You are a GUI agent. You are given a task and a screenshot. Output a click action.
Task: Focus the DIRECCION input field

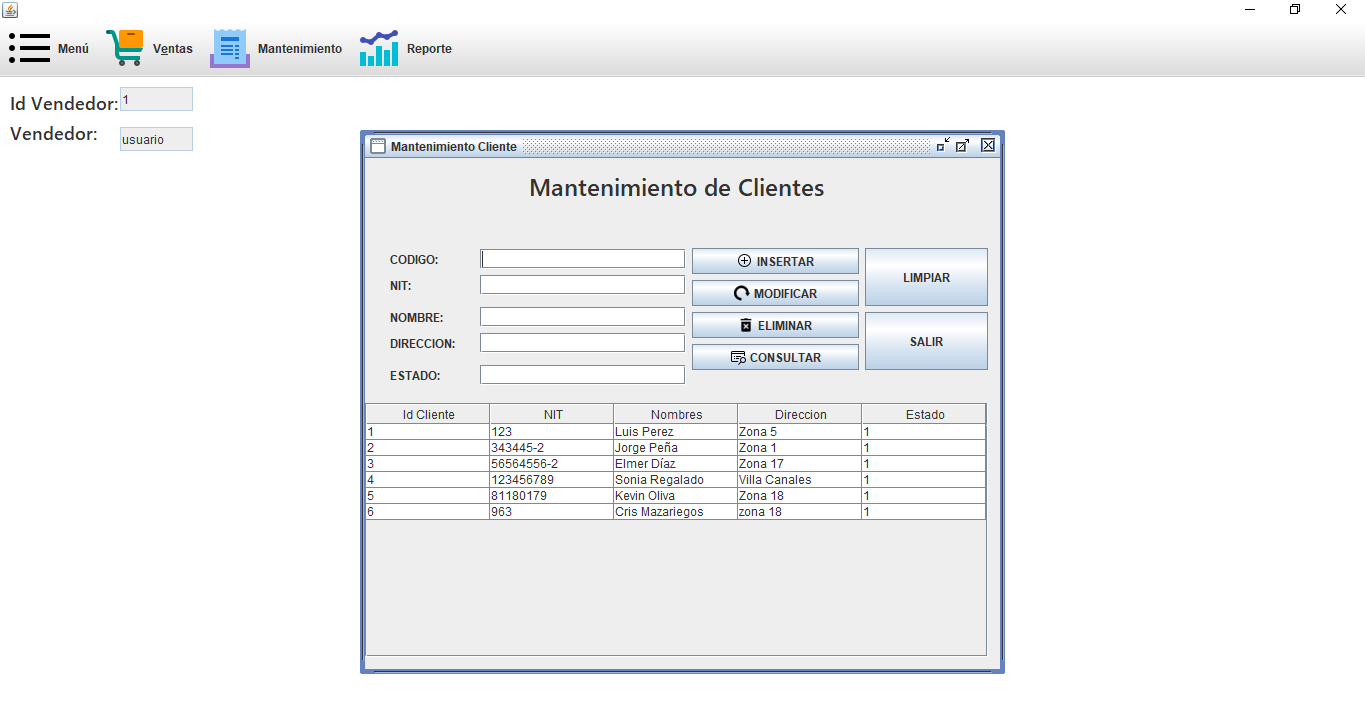click(x=582, y=341)
